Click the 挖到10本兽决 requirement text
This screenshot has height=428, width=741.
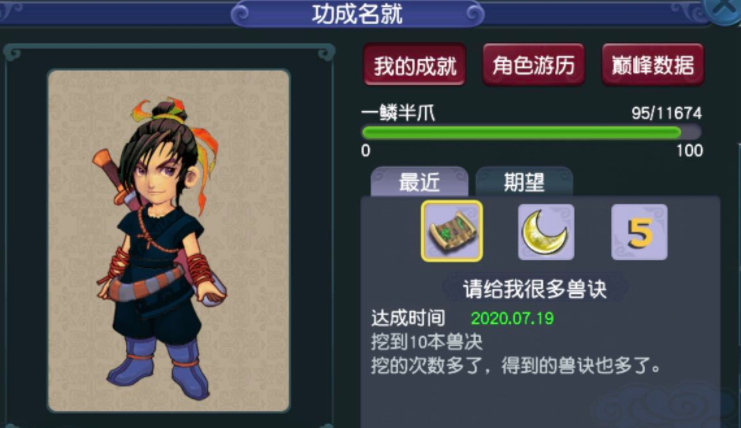pyautogui.click(x=426, y=342)
